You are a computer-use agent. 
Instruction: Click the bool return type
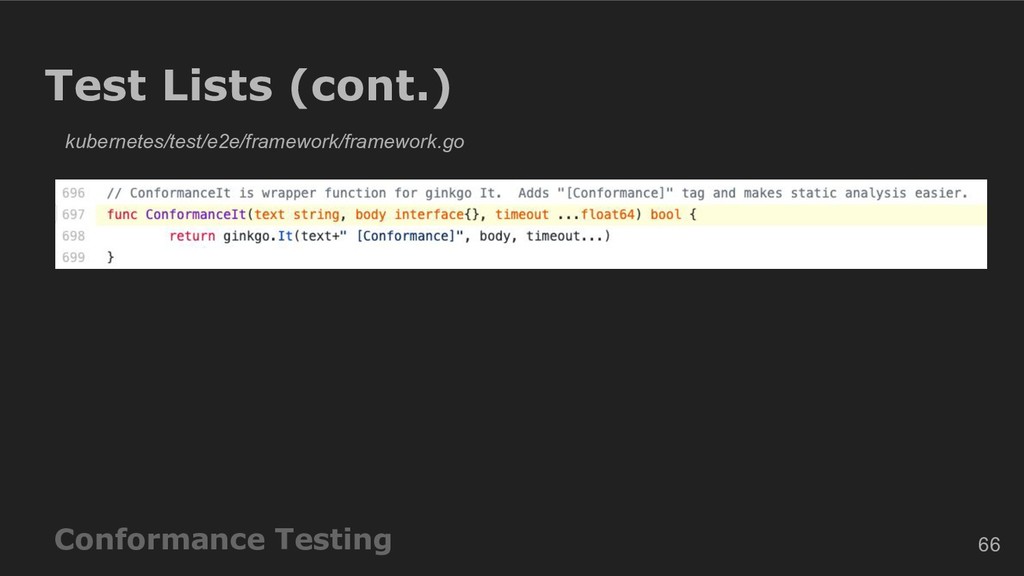pos(665,215)
